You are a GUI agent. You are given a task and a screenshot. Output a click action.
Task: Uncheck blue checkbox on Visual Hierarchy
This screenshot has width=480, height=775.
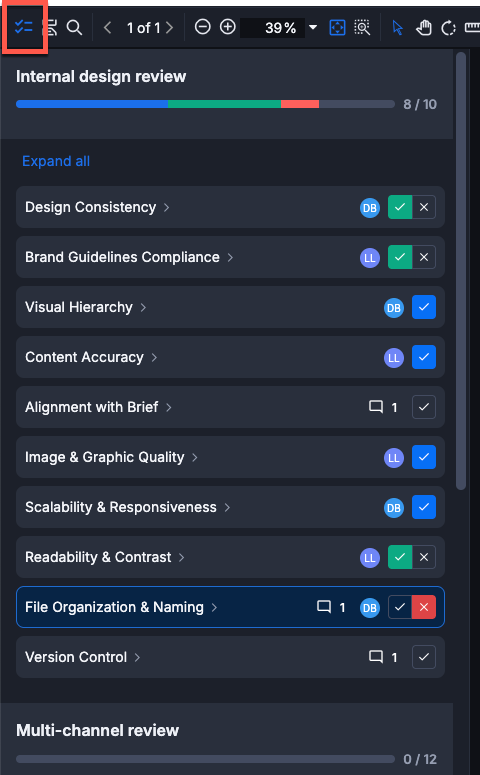pos(424,307)
